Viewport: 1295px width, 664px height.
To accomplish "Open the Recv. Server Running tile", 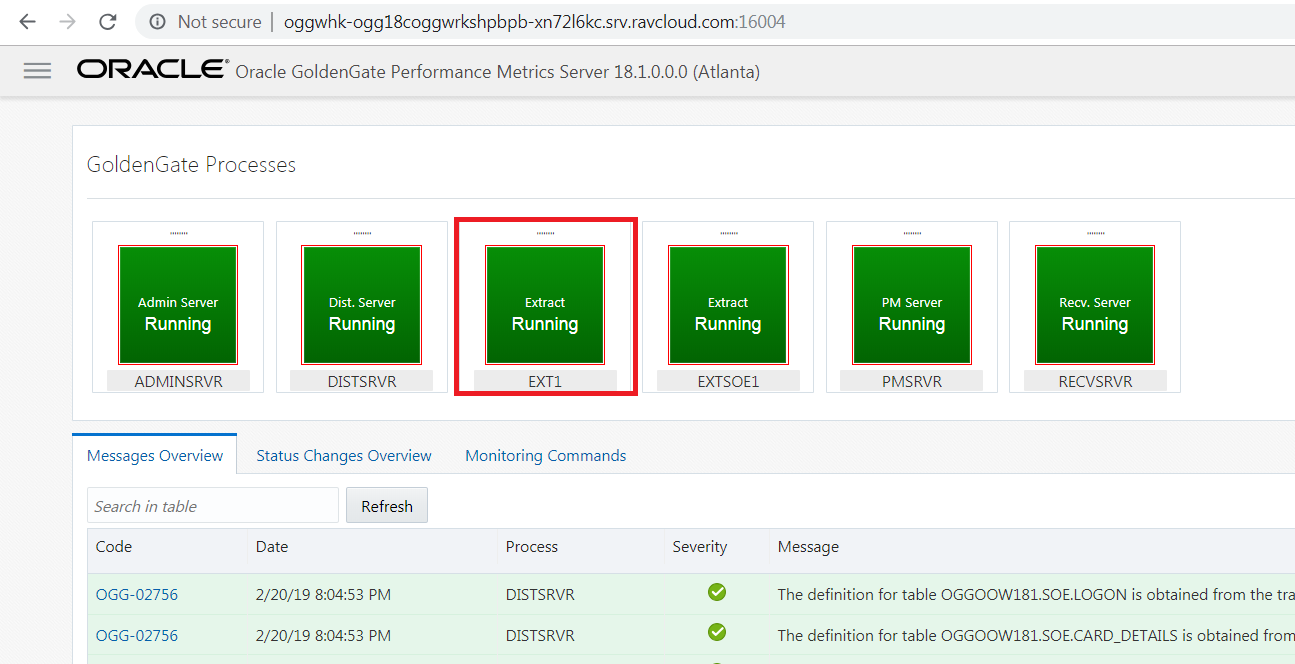I will tap(1095, 306).
